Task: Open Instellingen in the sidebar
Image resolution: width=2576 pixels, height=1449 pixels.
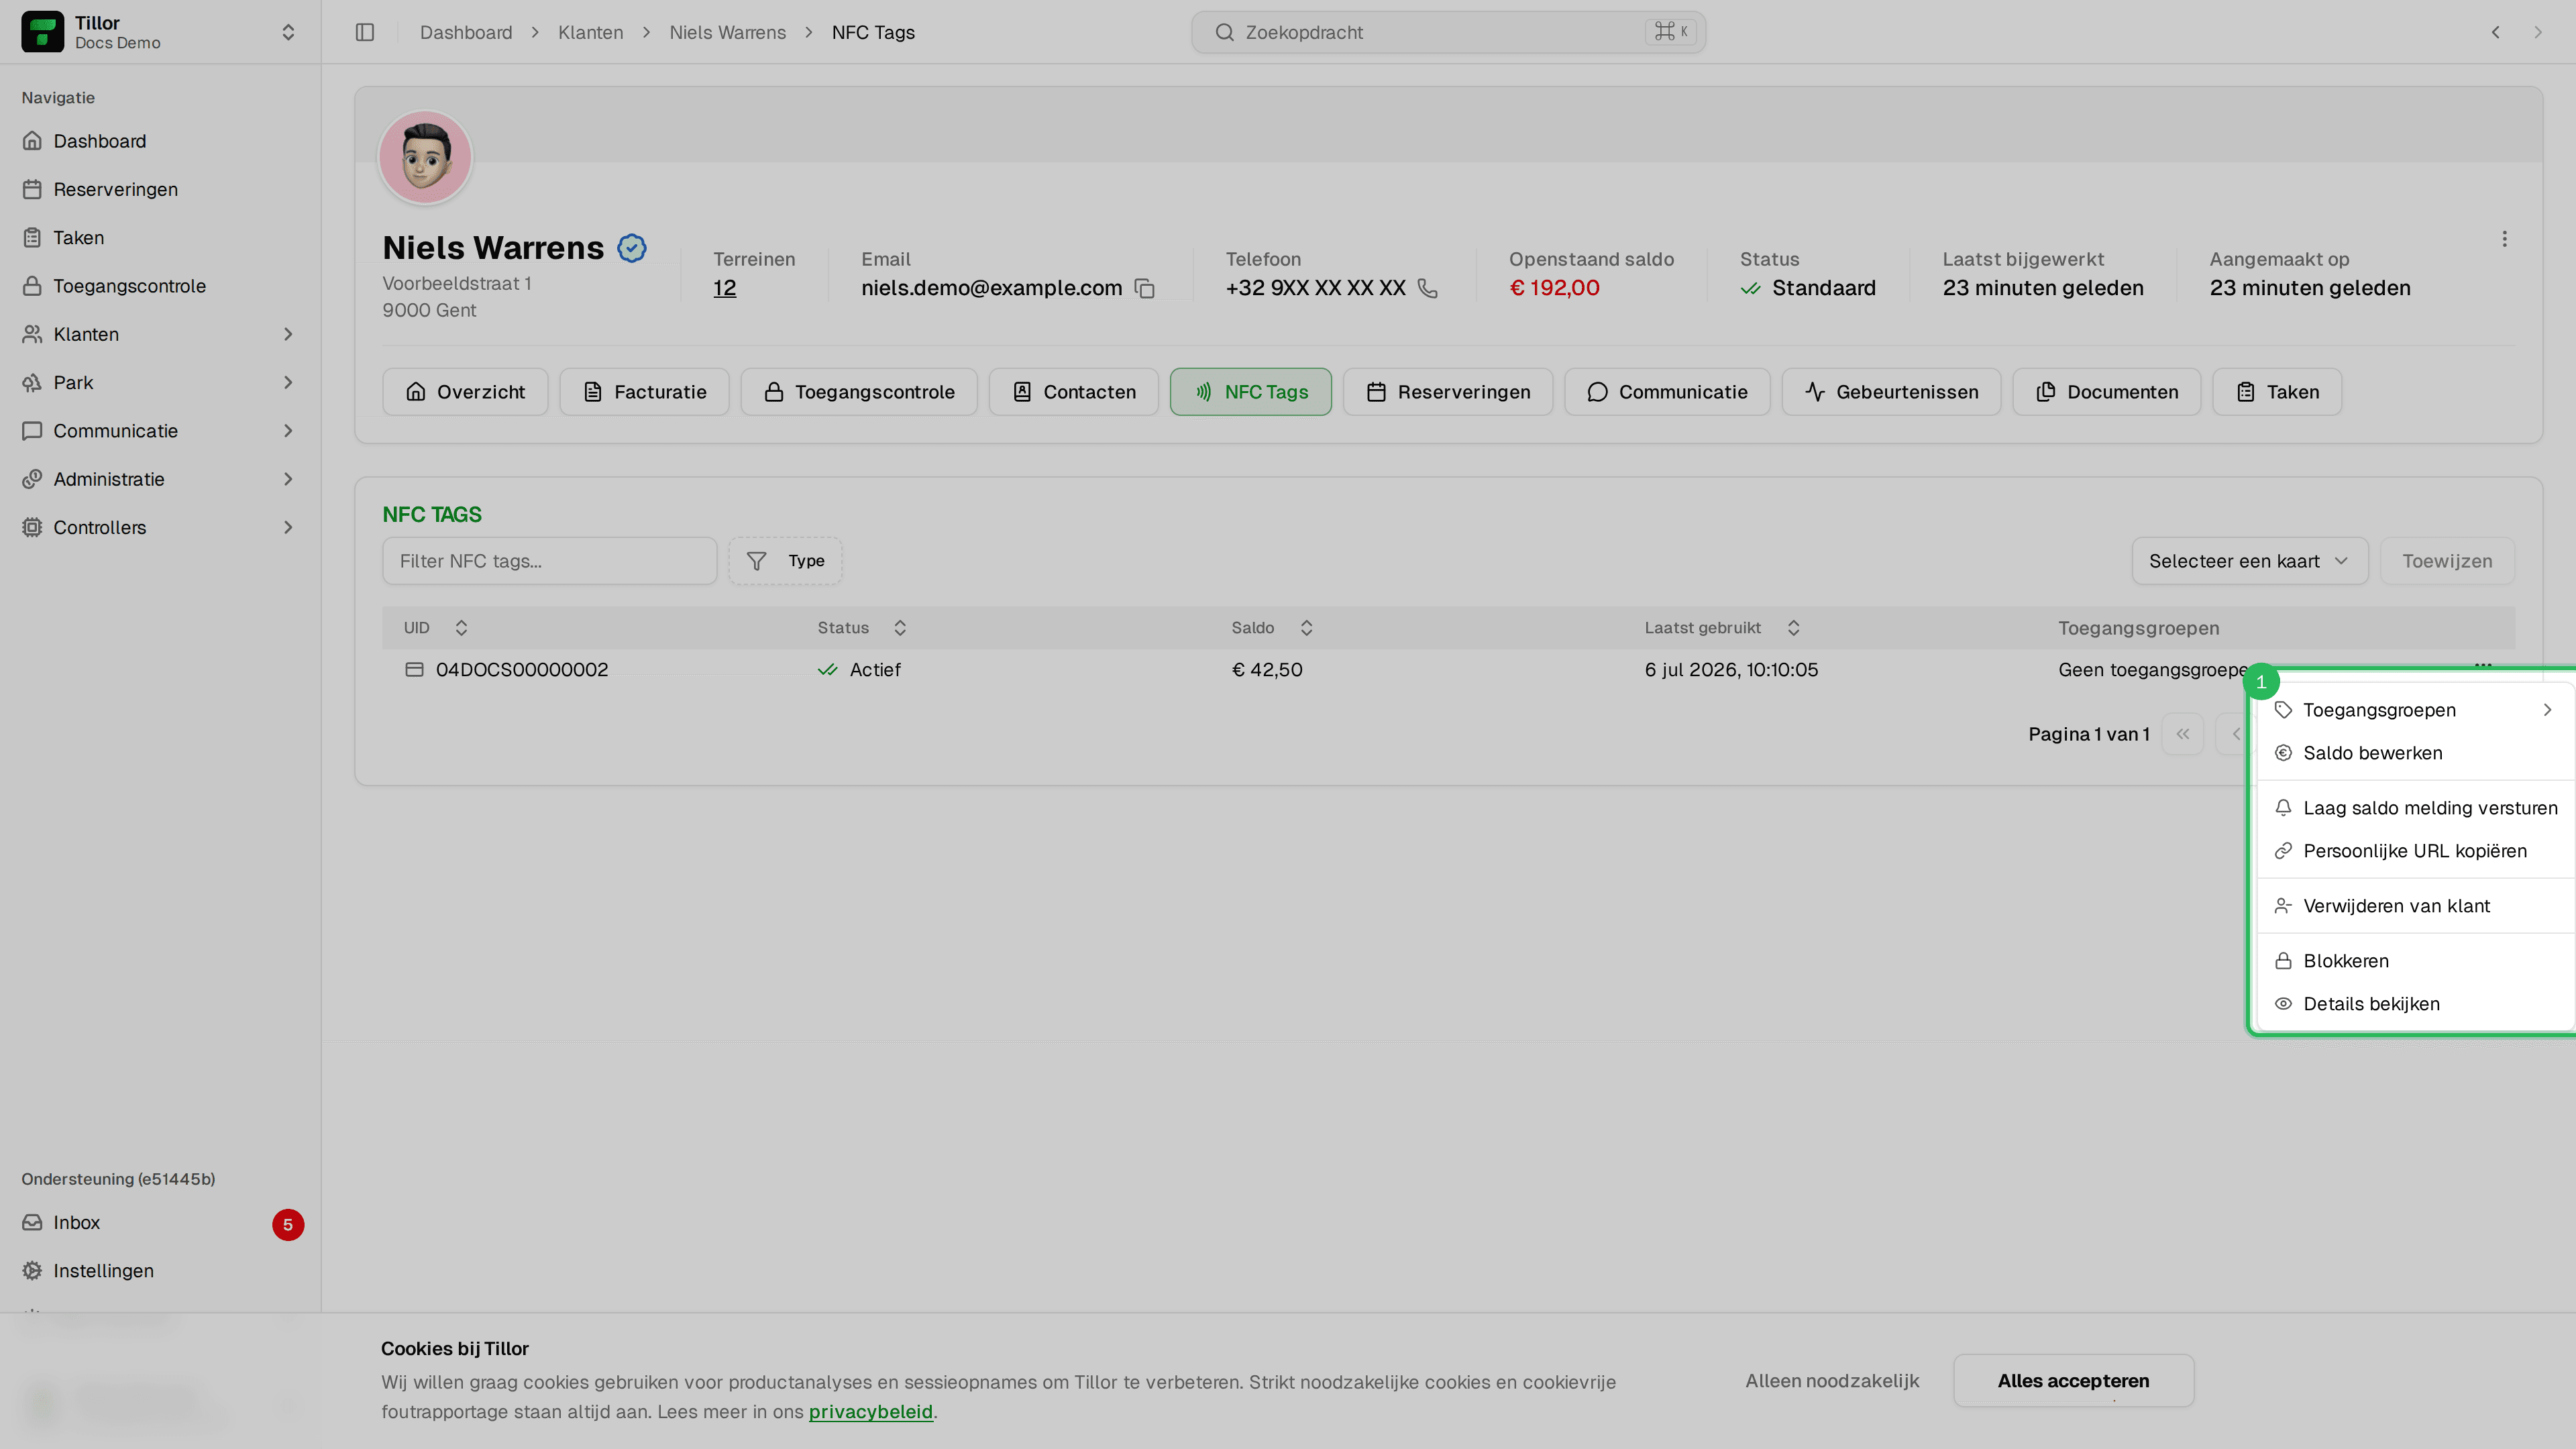Action: pyautogui.click(x=160, y=1270)
